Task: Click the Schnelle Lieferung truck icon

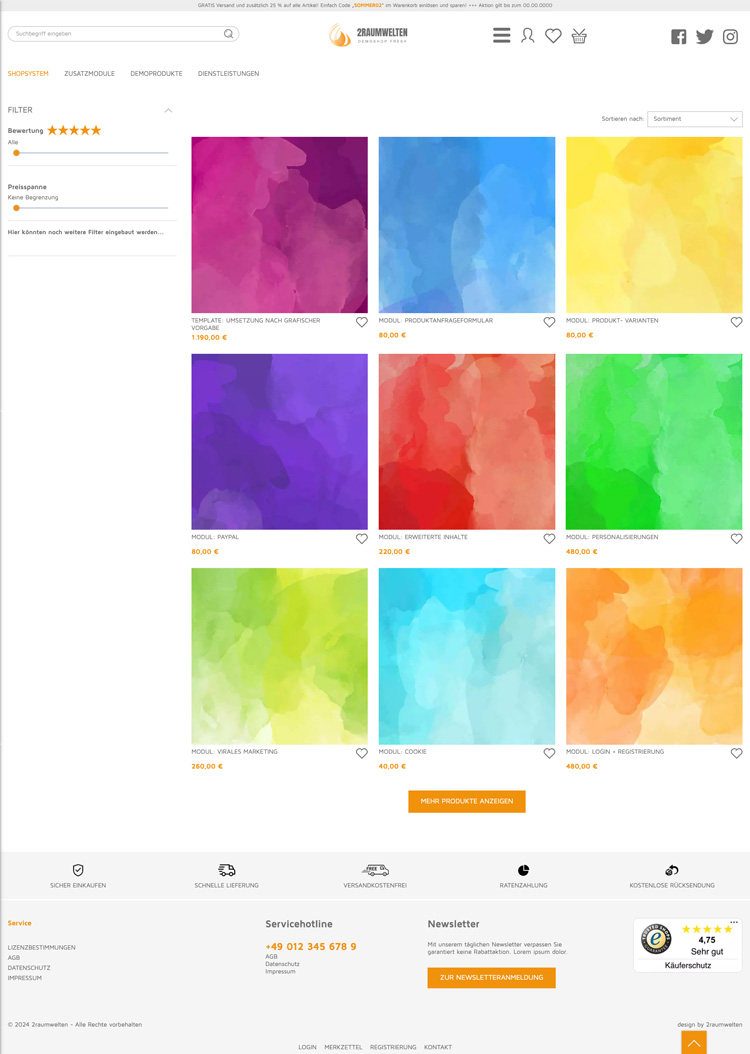Action: point(226,870)
